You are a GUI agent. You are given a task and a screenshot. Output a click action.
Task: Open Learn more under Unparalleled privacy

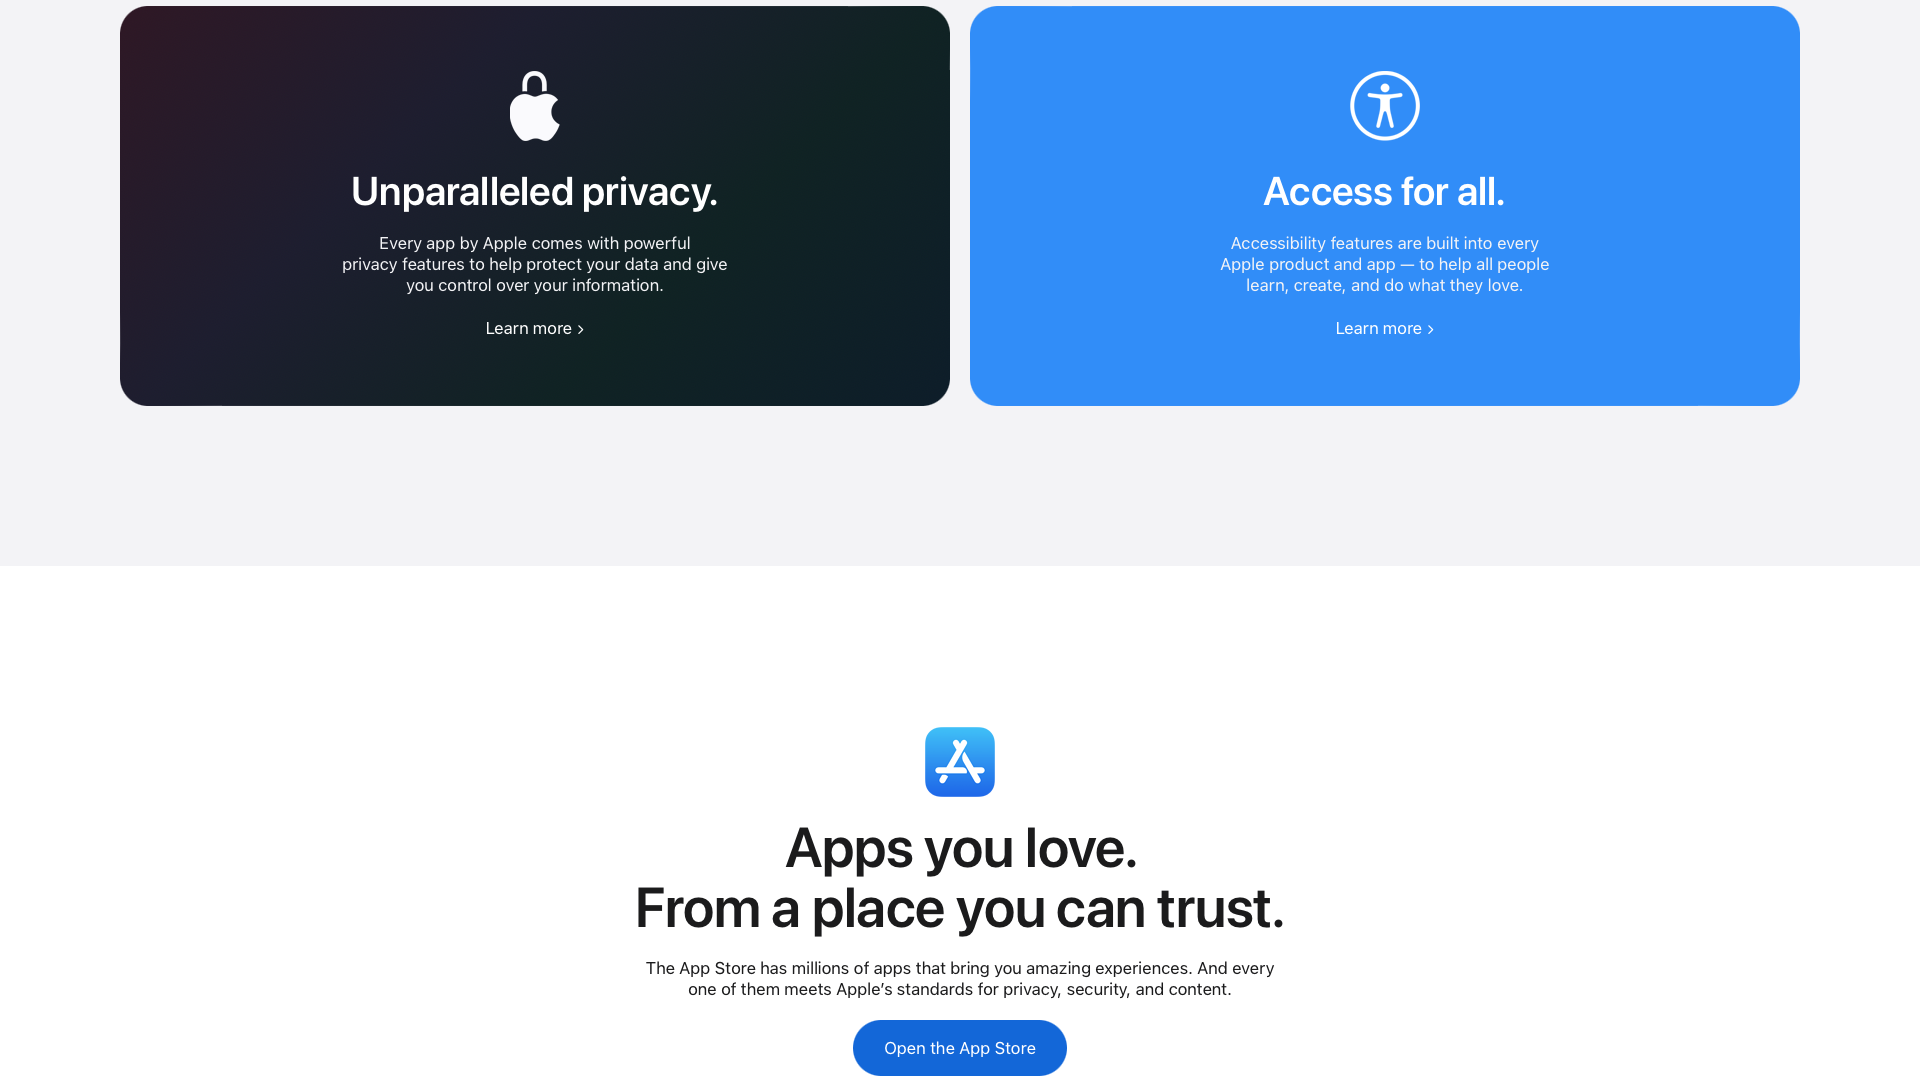535,328
